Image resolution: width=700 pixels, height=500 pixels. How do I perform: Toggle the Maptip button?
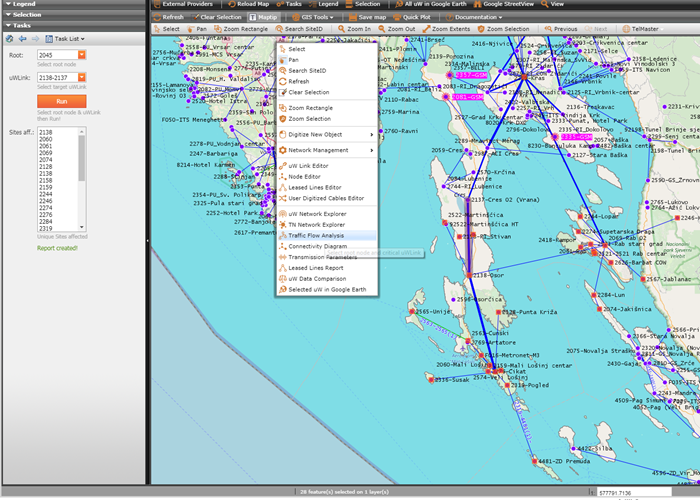[263, 17]
